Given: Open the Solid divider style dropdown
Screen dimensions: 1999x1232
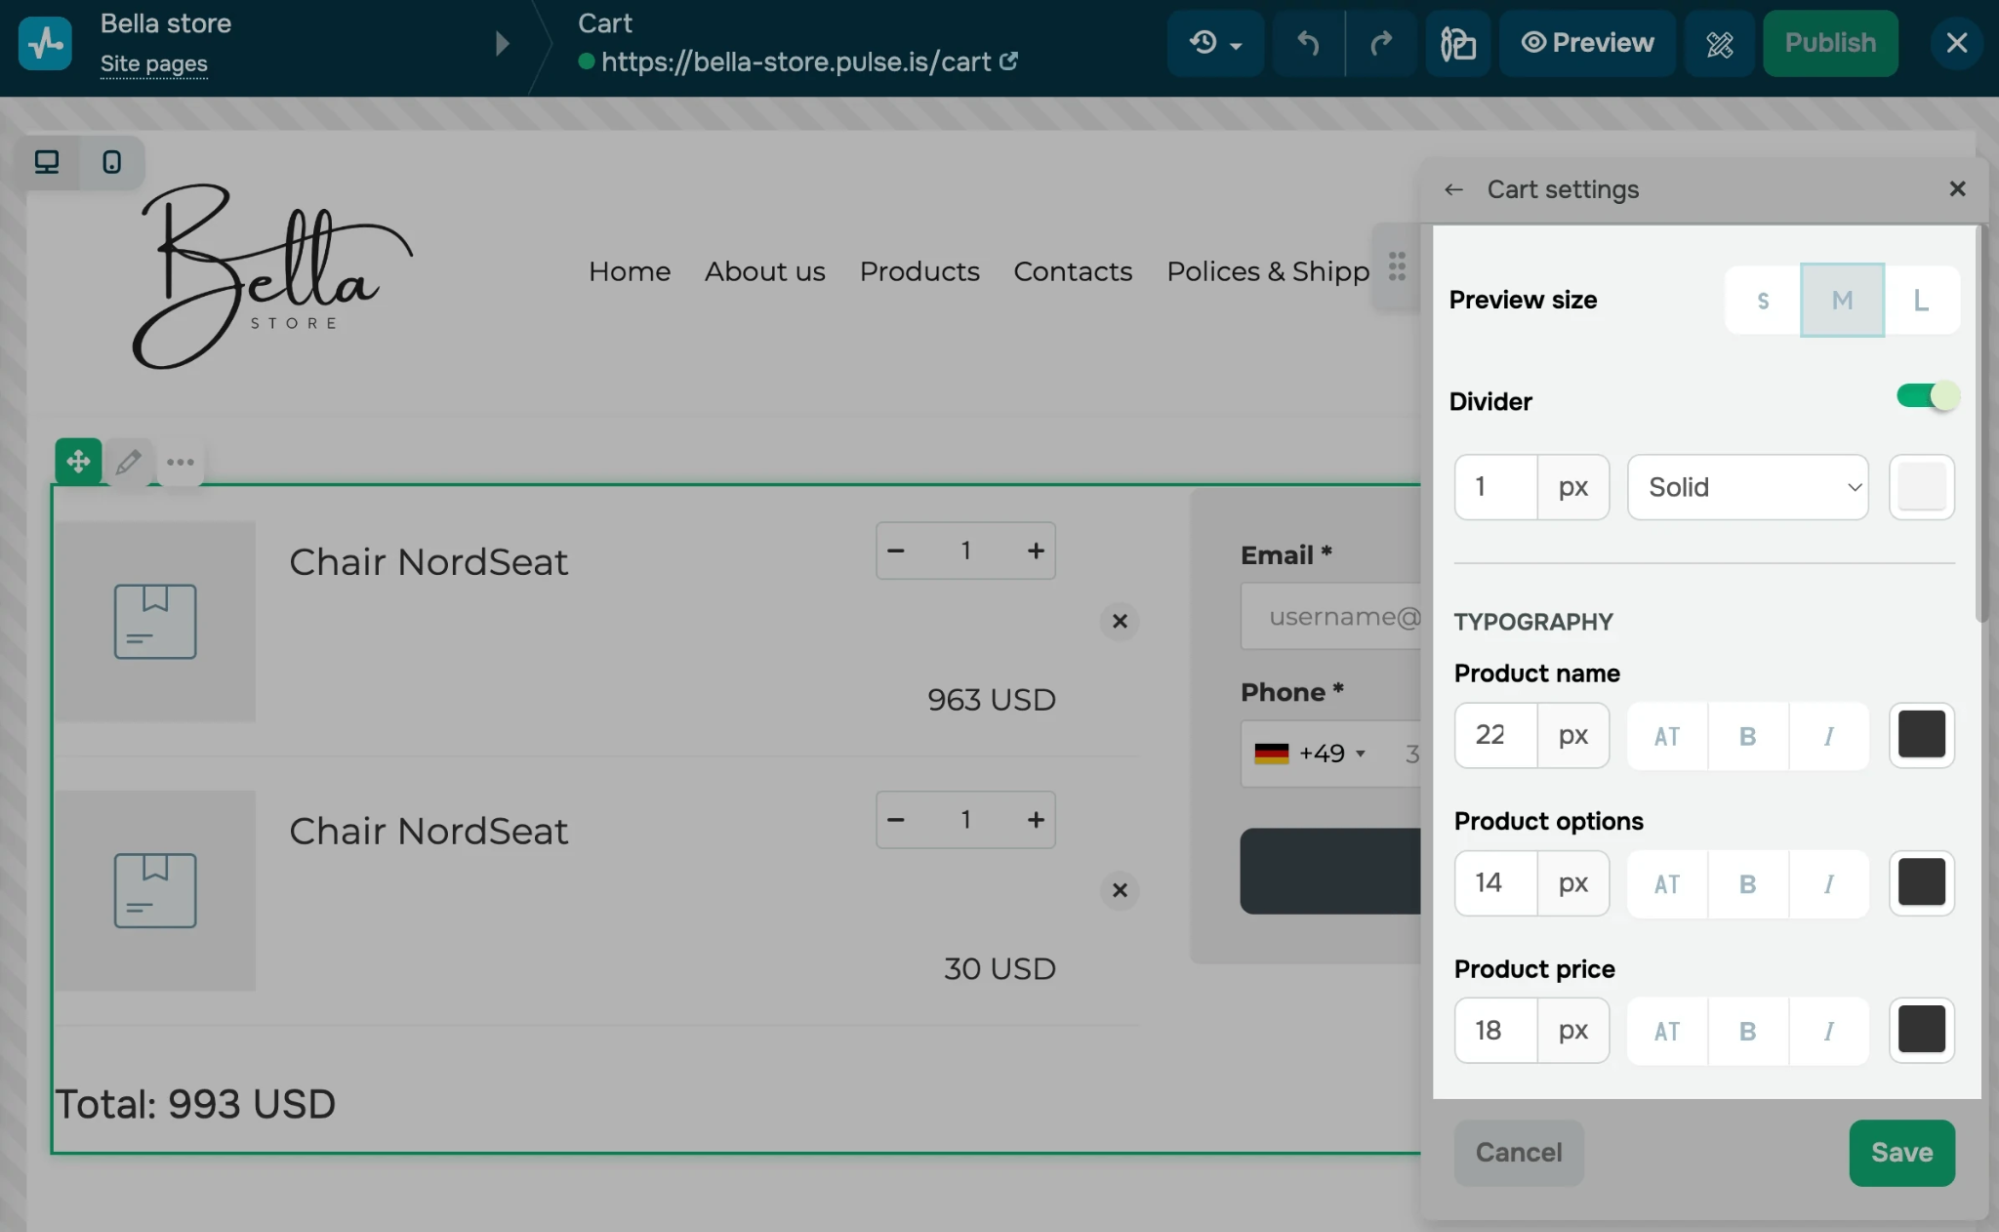Looking at the screenshot, I should click(x=1747, y=487).
